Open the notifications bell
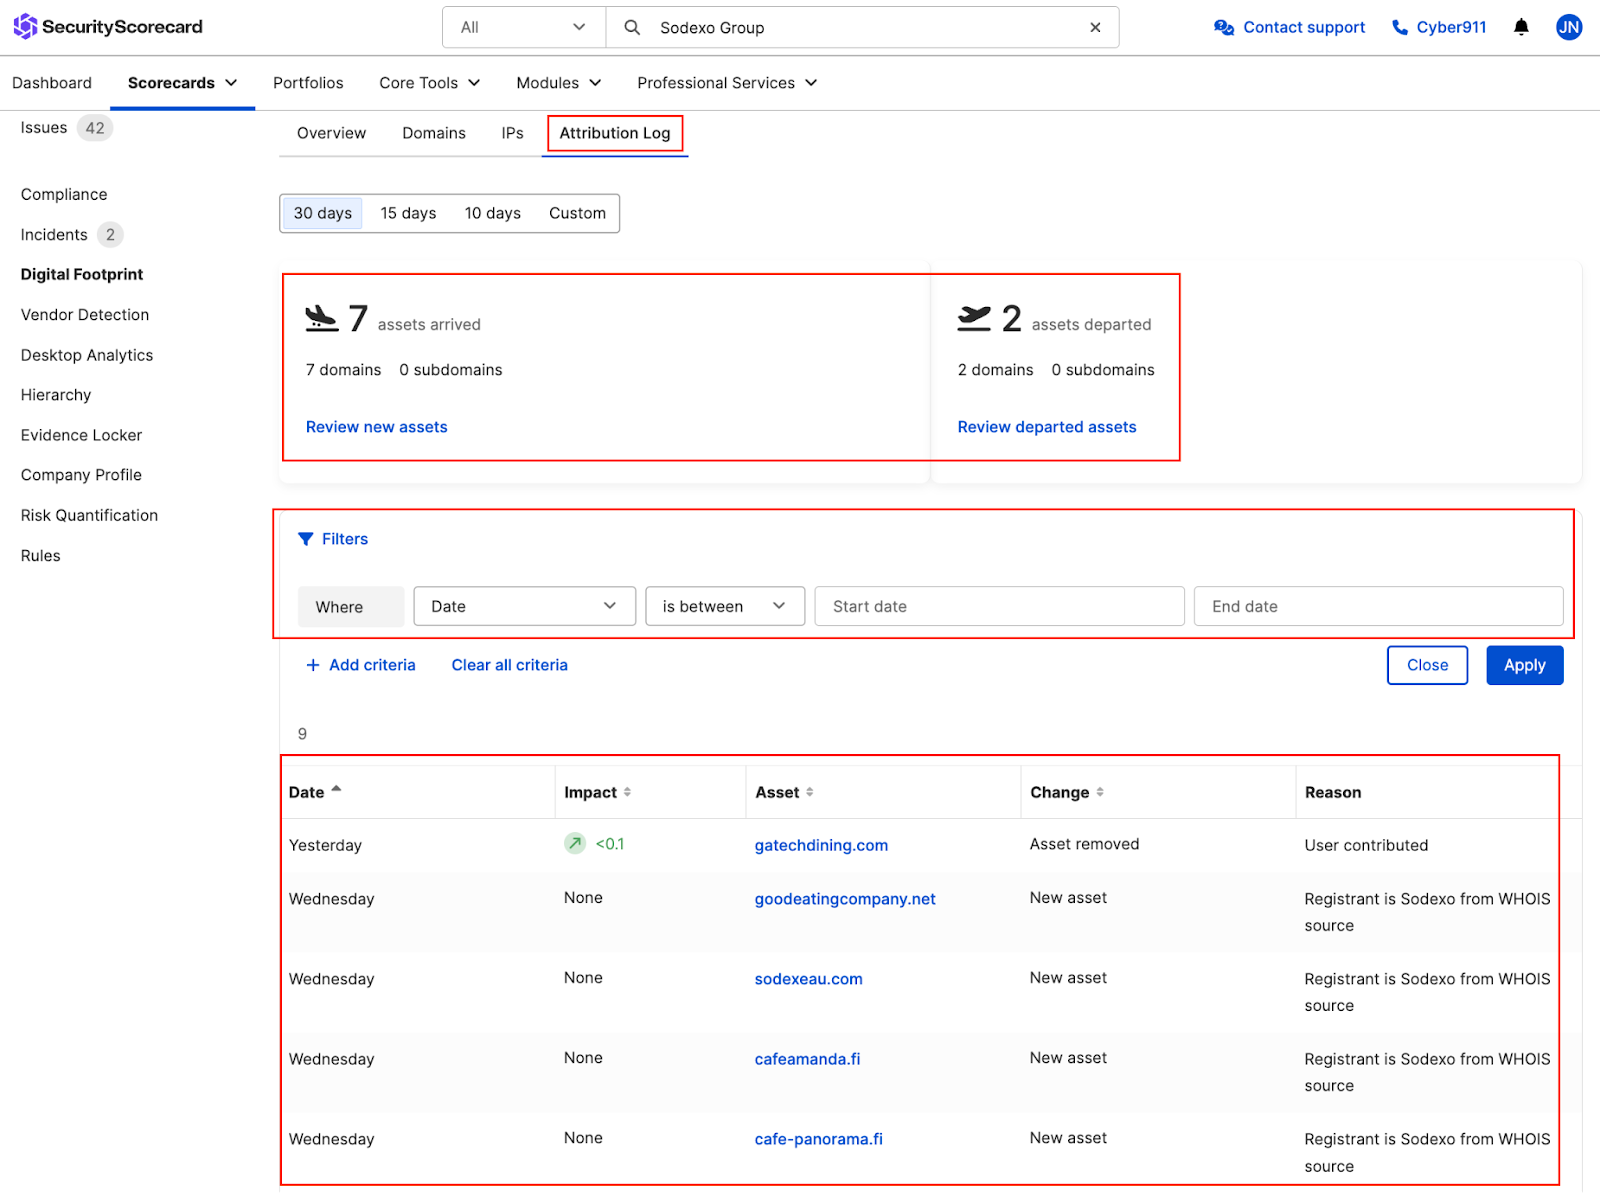 click(x=1521, y=27)
